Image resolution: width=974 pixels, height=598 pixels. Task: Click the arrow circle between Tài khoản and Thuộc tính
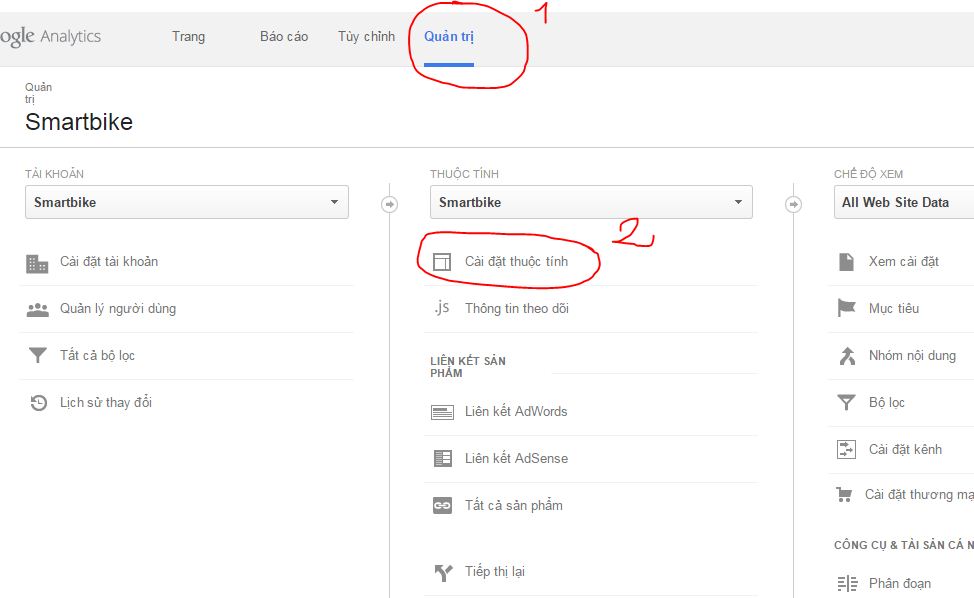pyautogui.click(x=389, y=204)
